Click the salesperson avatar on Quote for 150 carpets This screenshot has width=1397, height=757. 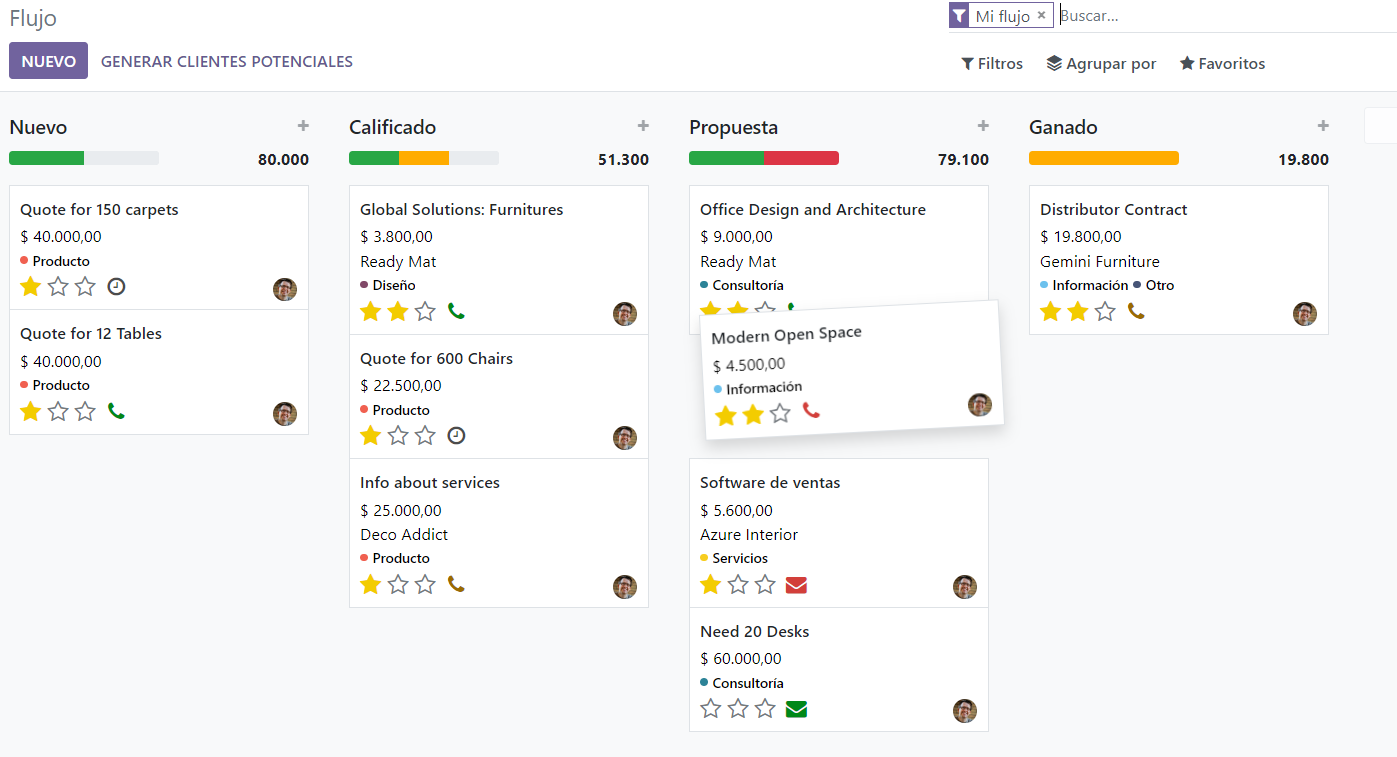pyautogui.click(x=285, y=290)
